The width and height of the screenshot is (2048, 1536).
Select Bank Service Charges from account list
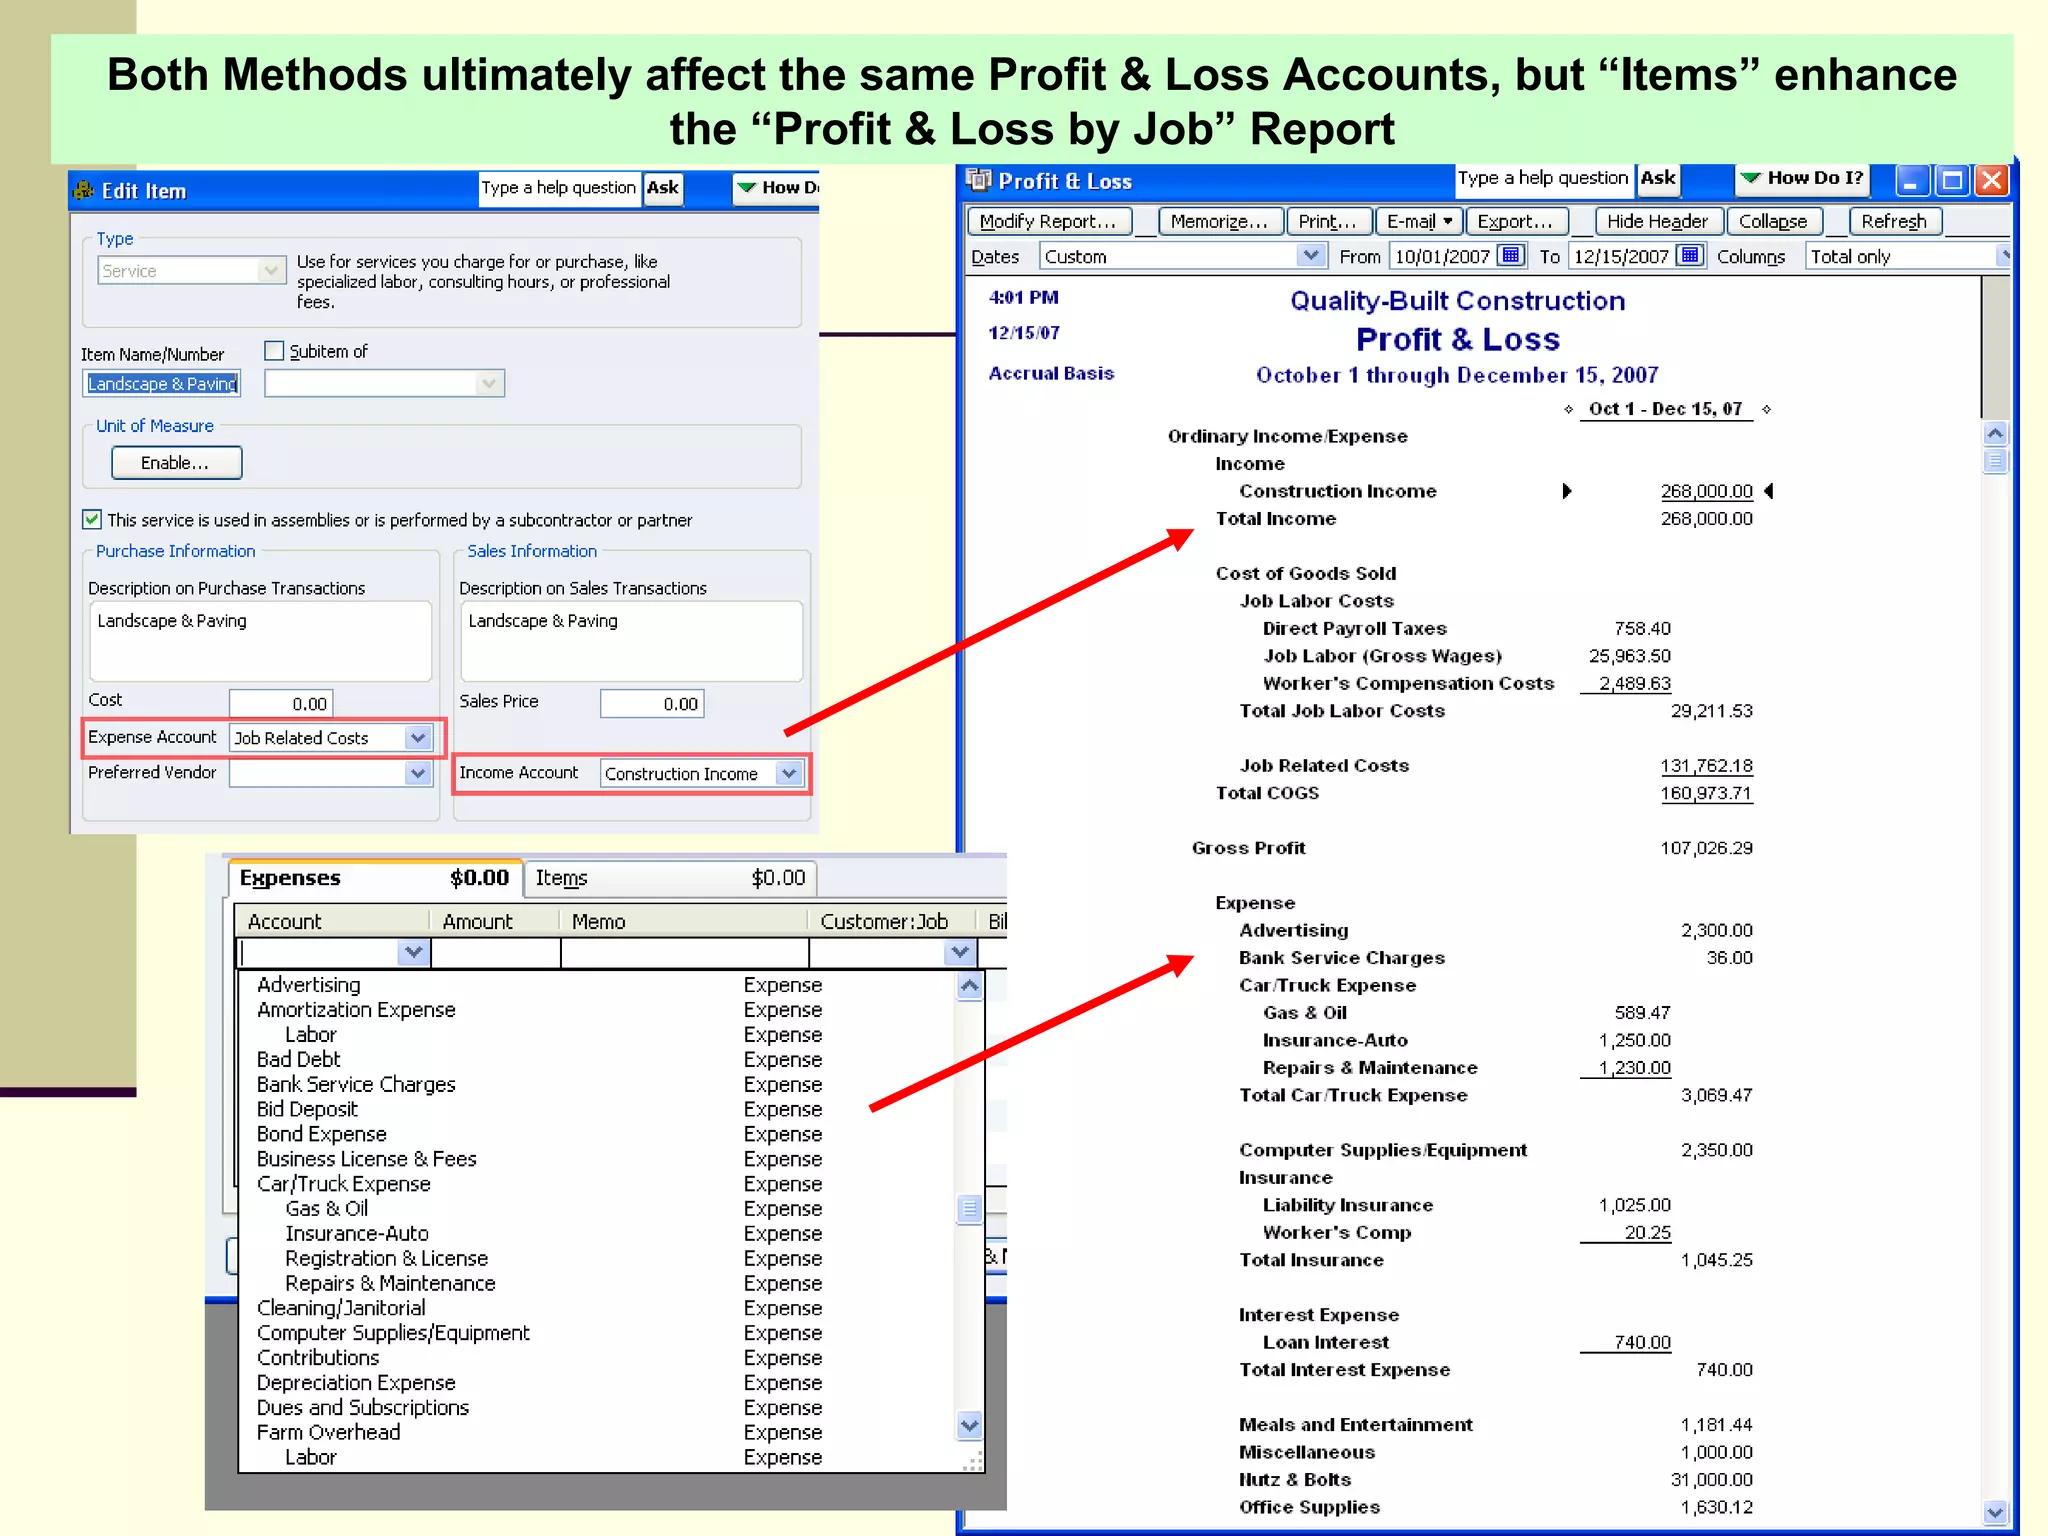coord(356,1084)
